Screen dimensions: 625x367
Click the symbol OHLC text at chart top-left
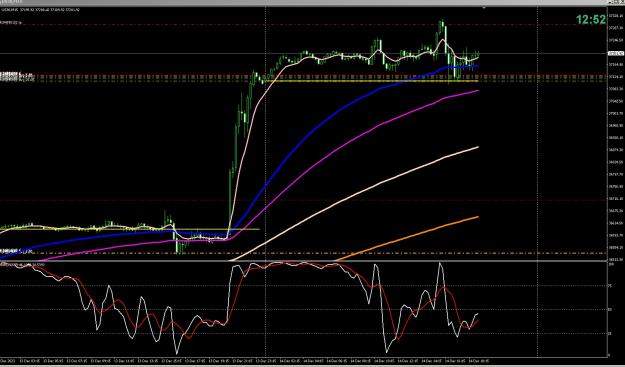click(40, 10)
